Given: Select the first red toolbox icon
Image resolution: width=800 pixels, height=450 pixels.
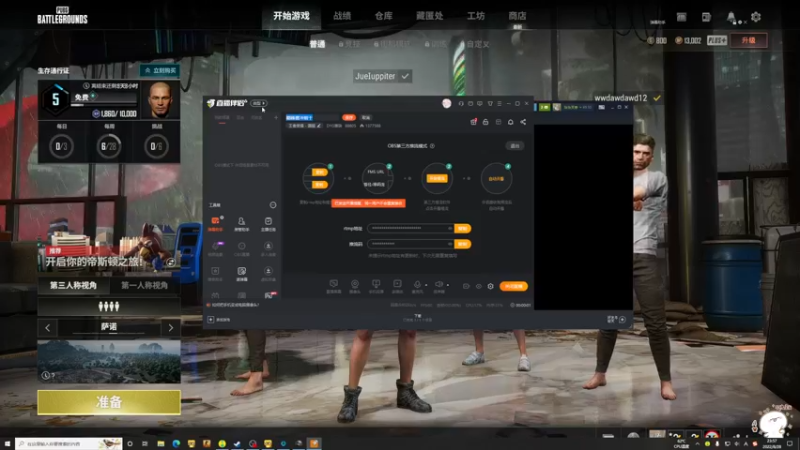Looking at the screenshot, I should click(215, 223).
